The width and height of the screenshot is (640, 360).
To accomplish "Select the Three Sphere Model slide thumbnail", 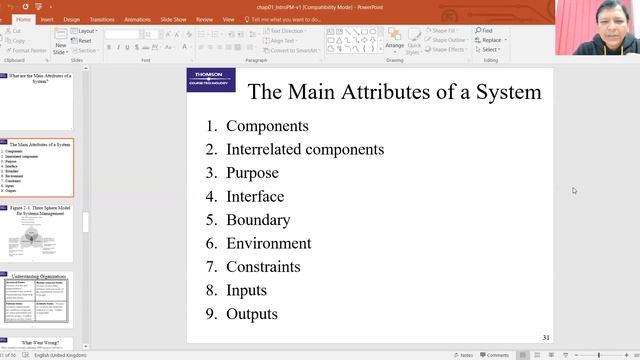I will (37, 233).
